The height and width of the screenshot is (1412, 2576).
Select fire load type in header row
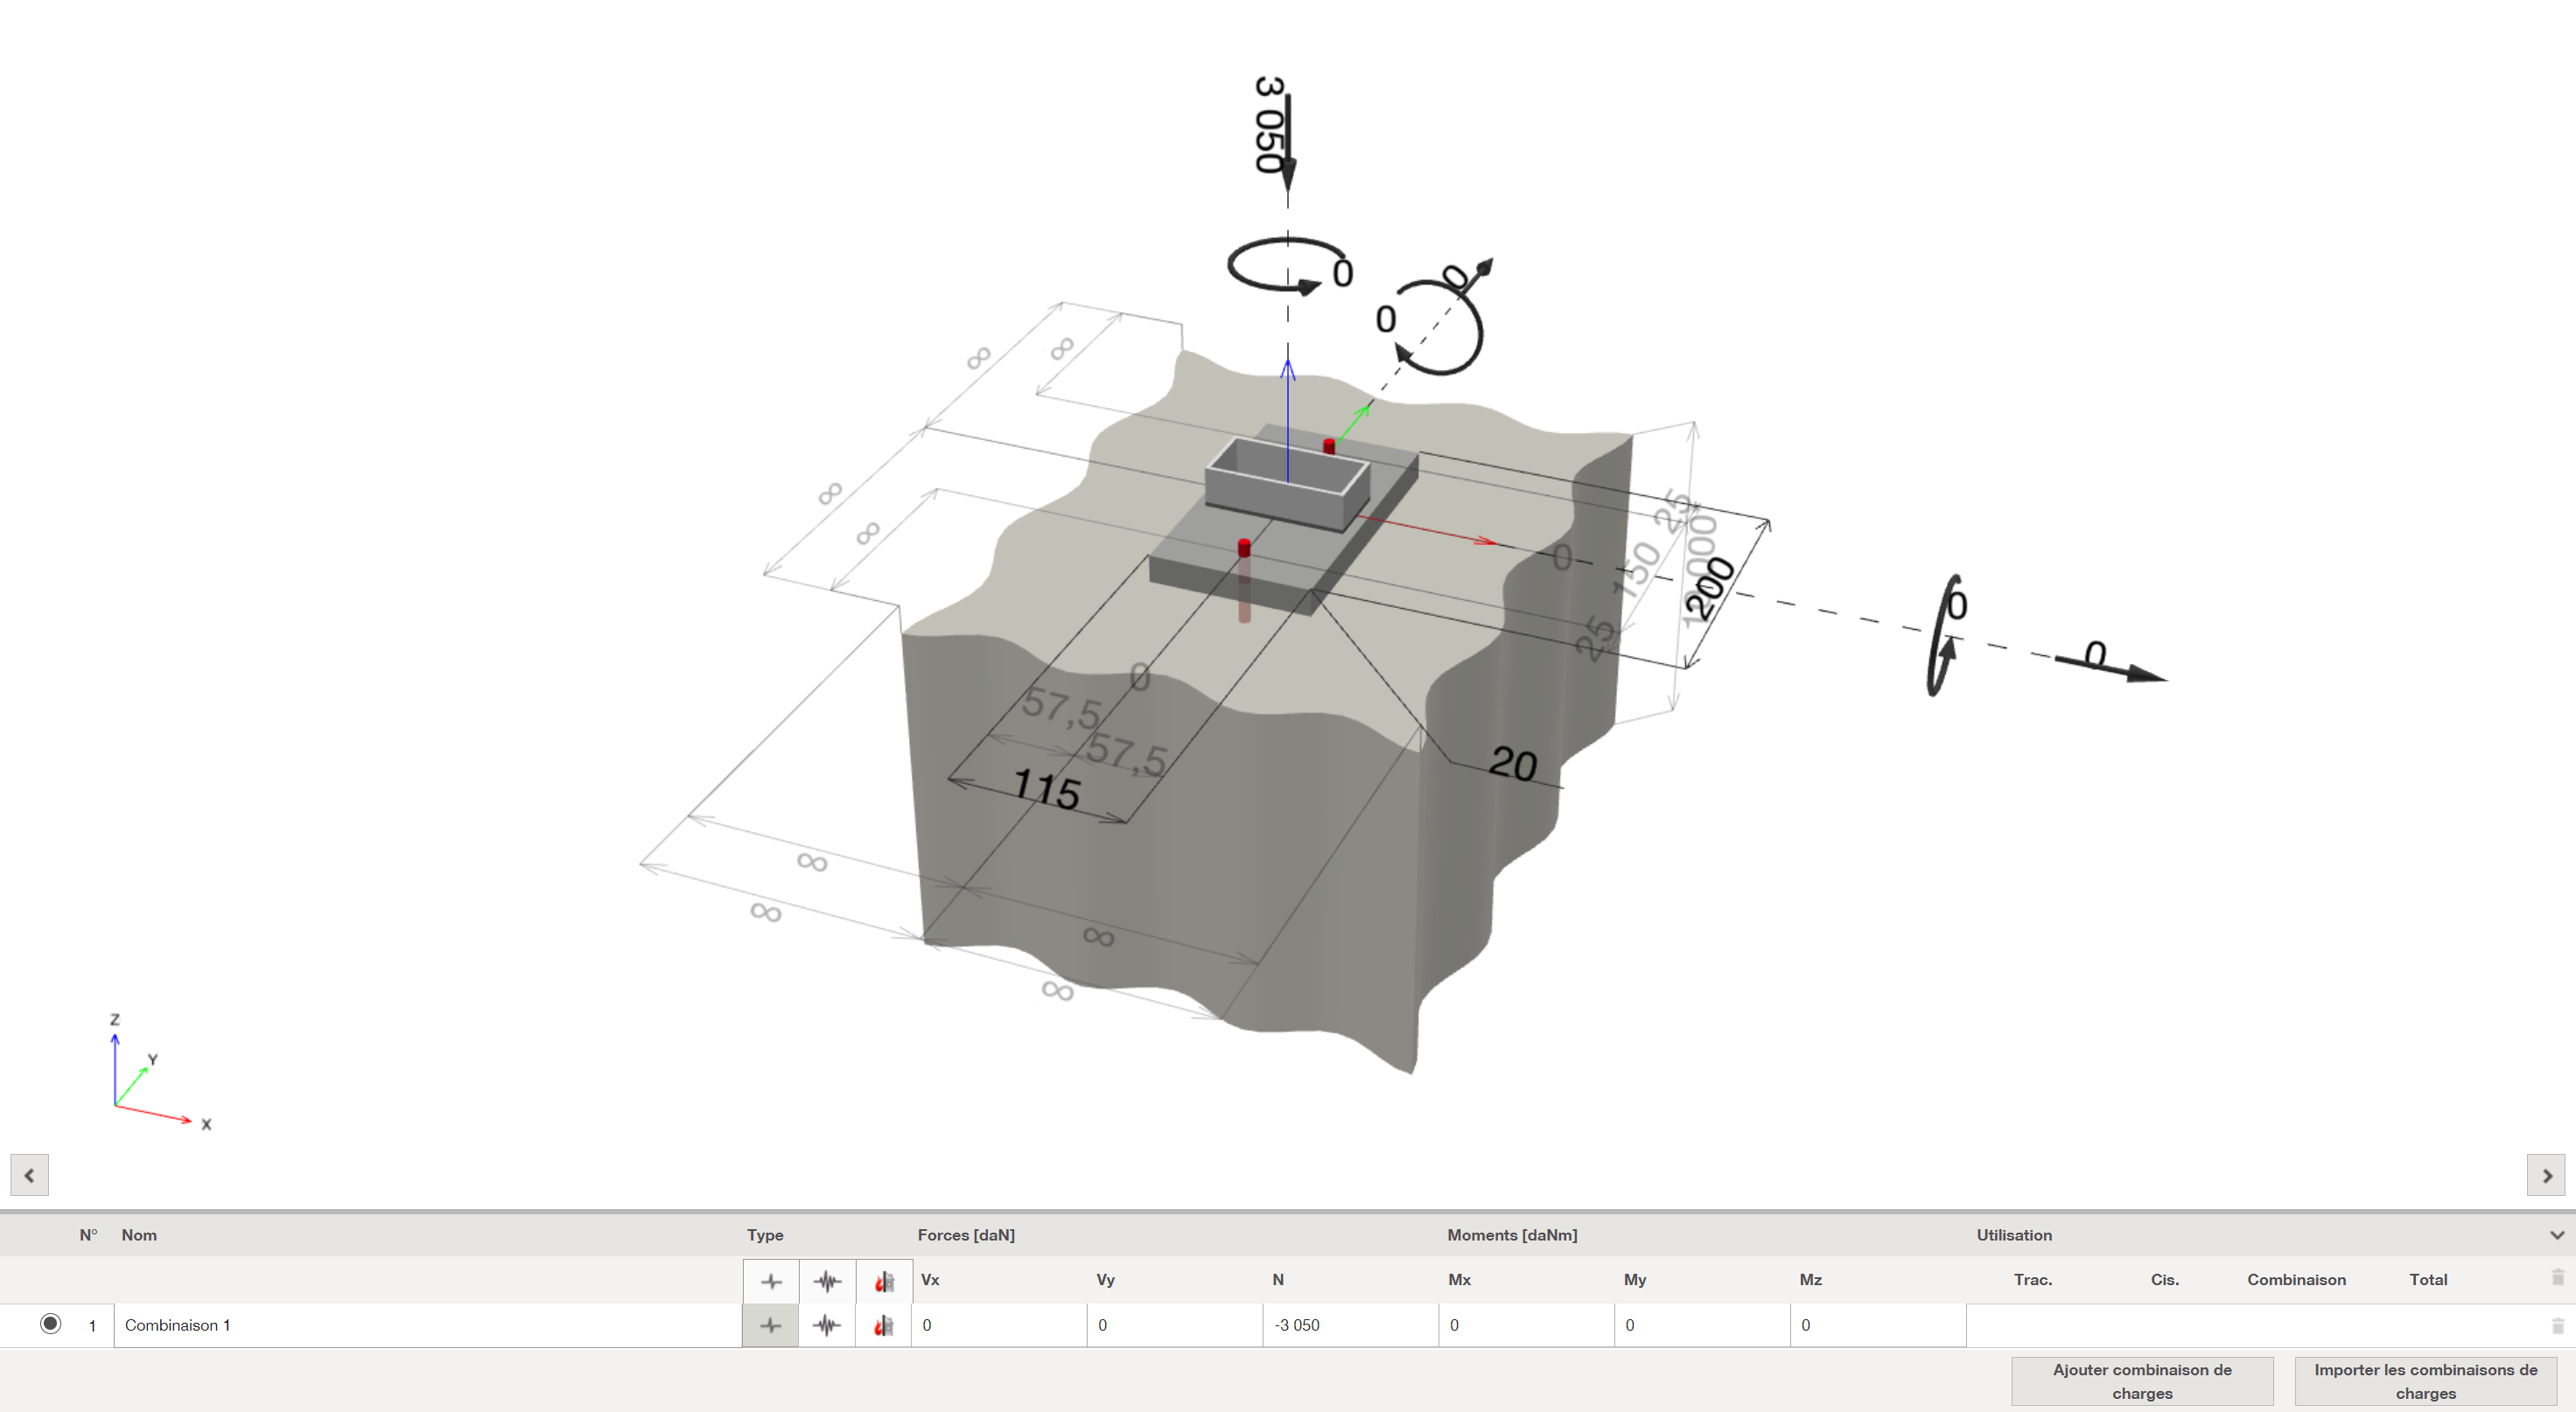pos(884,1281)
